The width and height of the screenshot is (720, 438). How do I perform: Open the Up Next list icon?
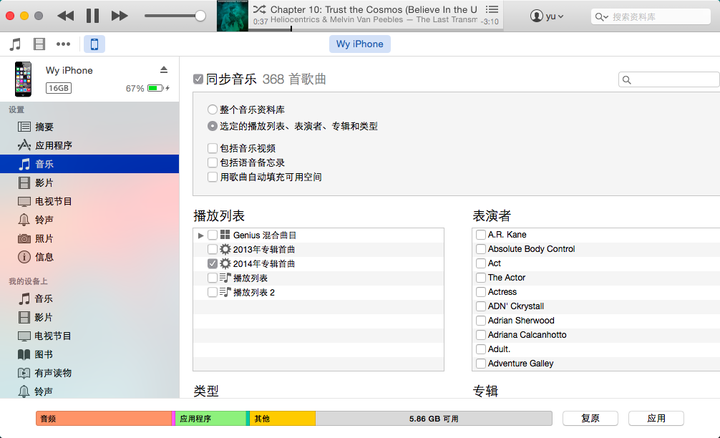coord(492,9)
